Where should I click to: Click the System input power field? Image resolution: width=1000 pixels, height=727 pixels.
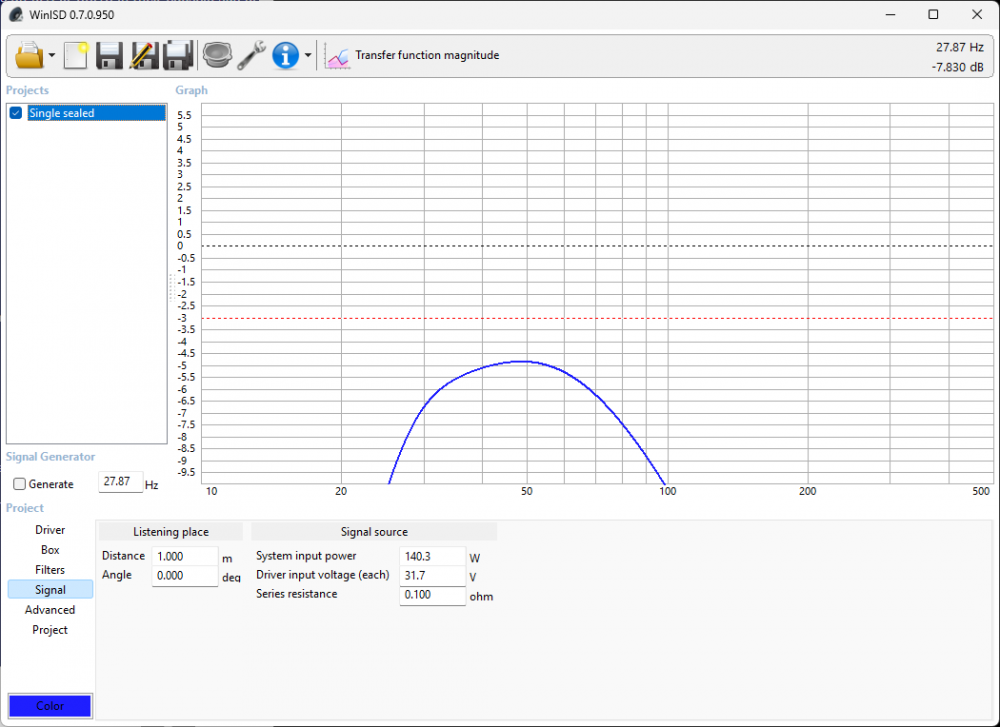432,556
